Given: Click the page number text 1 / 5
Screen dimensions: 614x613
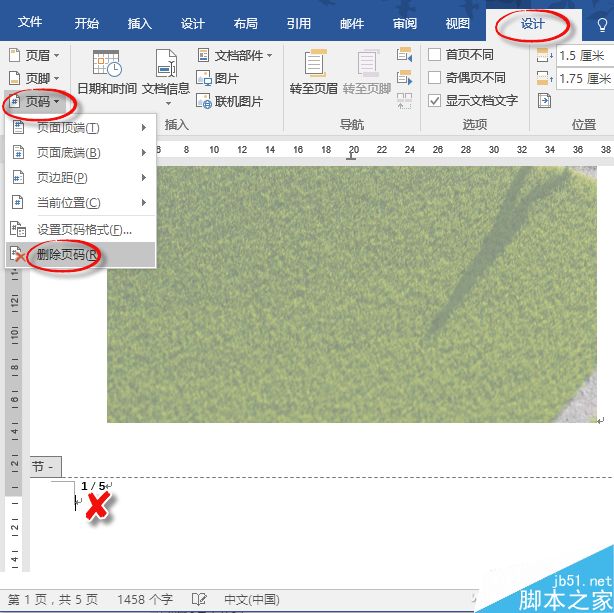Looking at the screenshot, I should [93, 486].
